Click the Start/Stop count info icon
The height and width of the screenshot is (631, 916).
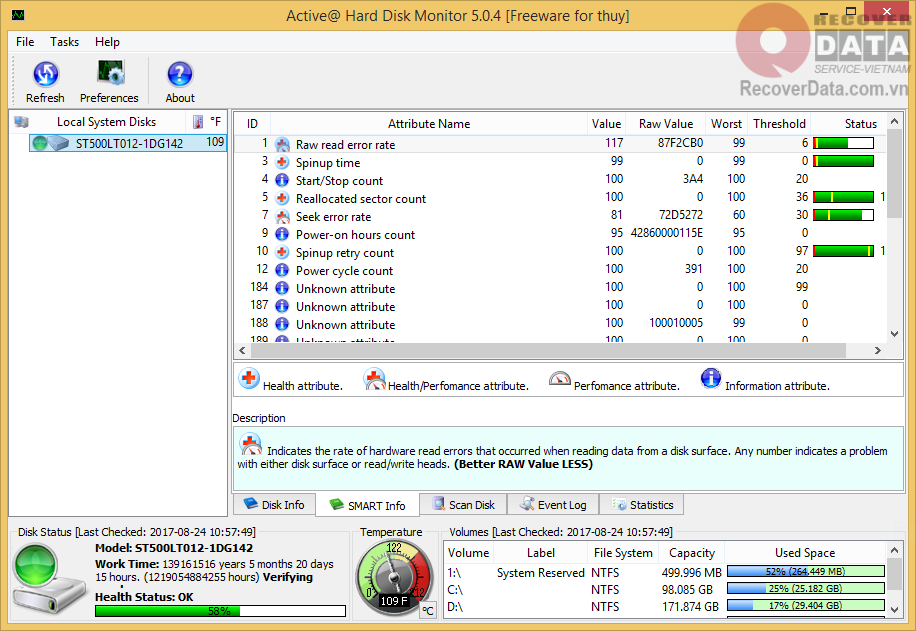282,181
